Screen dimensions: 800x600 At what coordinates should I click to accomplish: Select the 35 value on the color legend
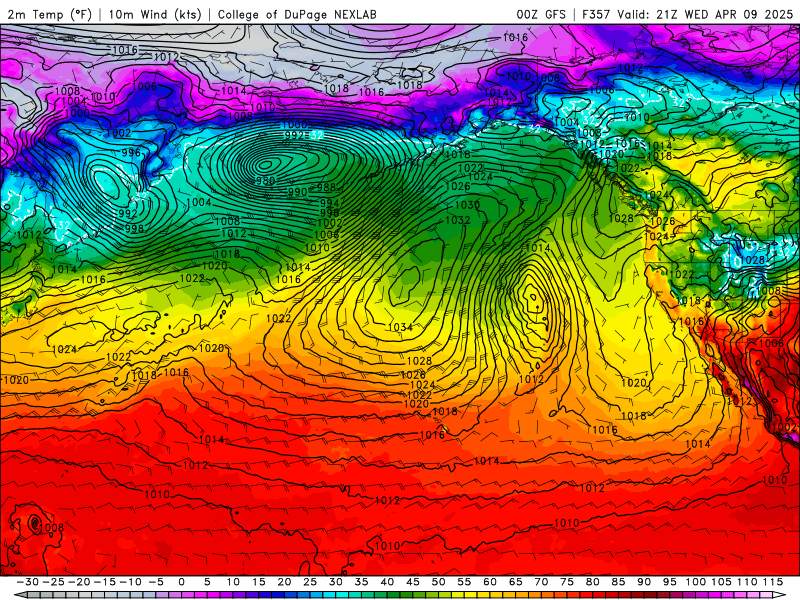click(x=361, y=582)
